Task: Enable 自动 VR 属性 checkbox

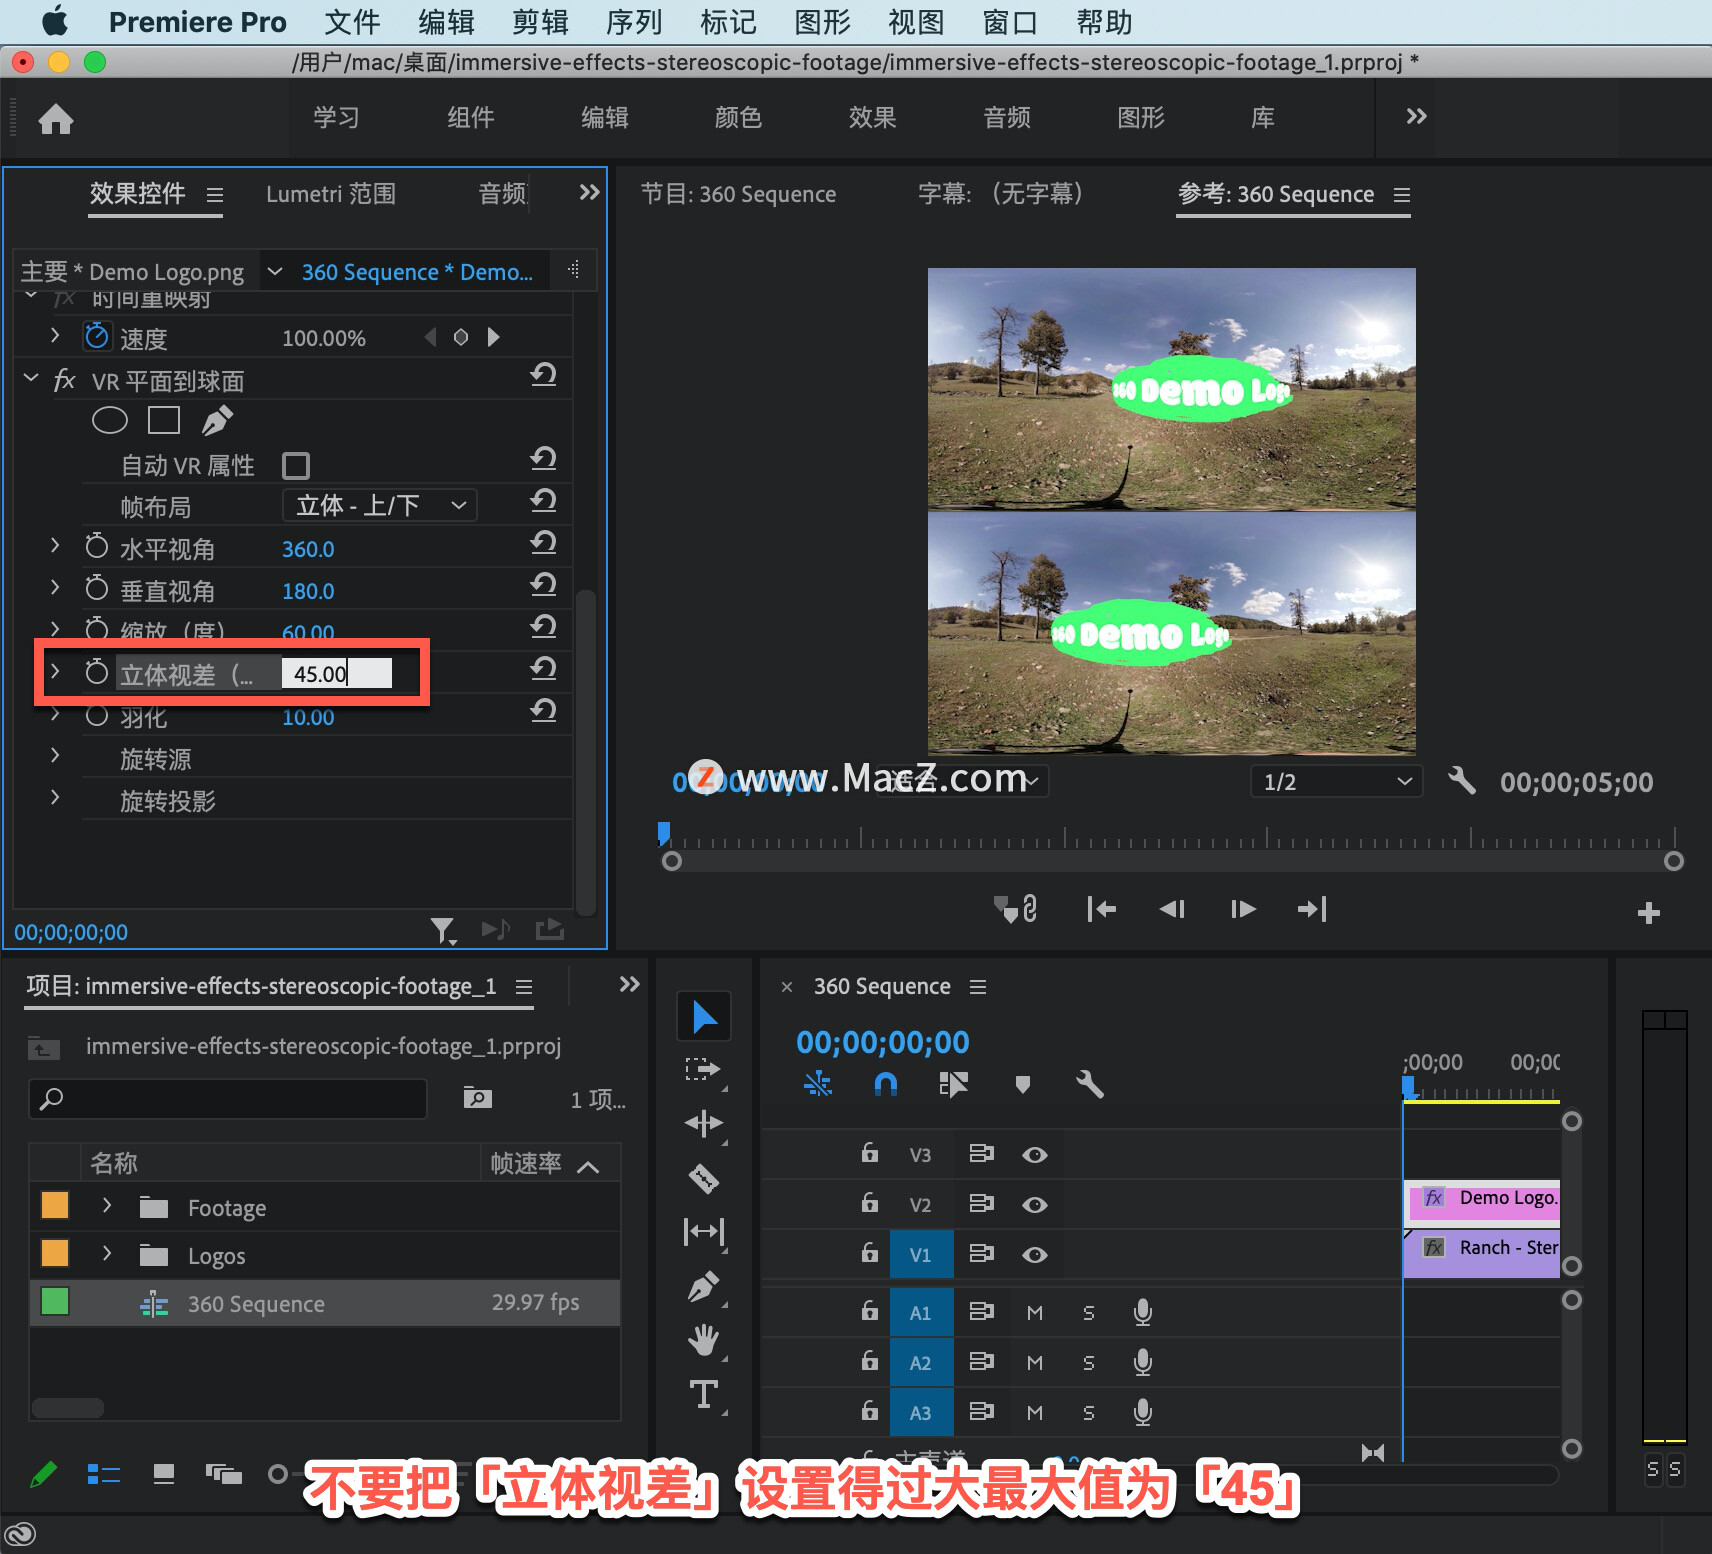Action: (x=296, y=466)
